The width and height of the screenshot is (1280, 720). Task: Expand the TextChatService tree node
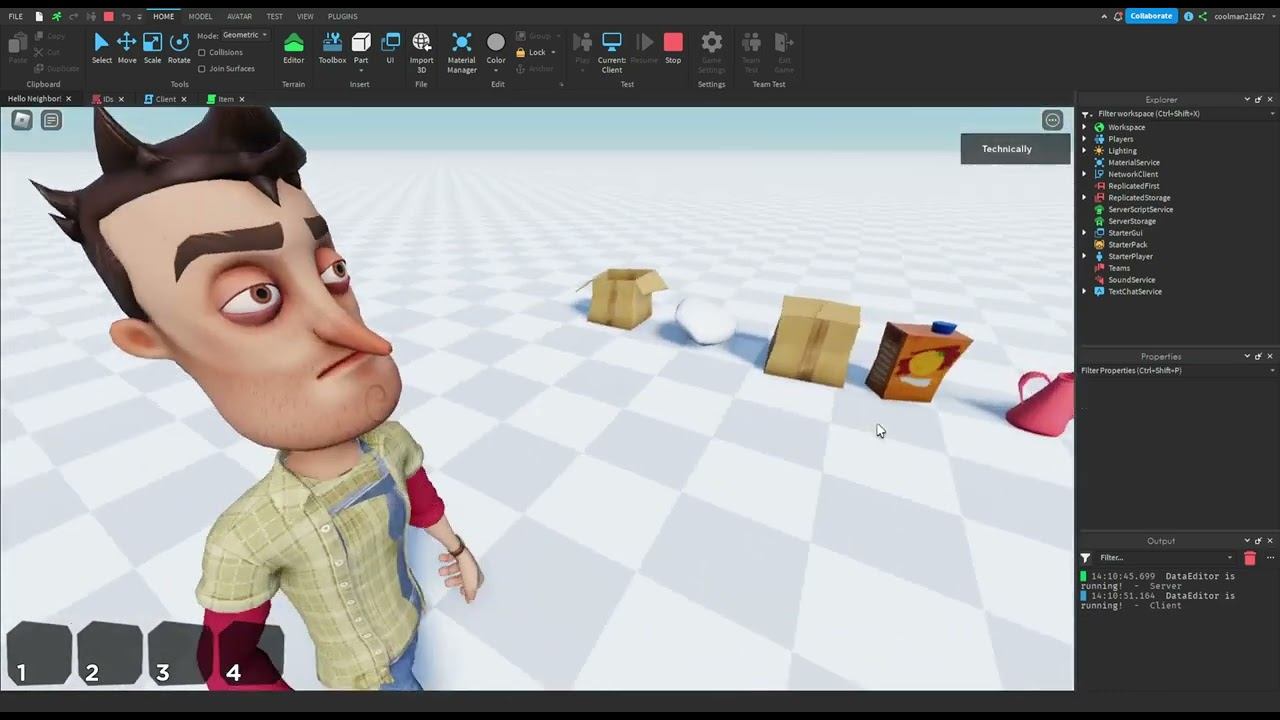1084,291
